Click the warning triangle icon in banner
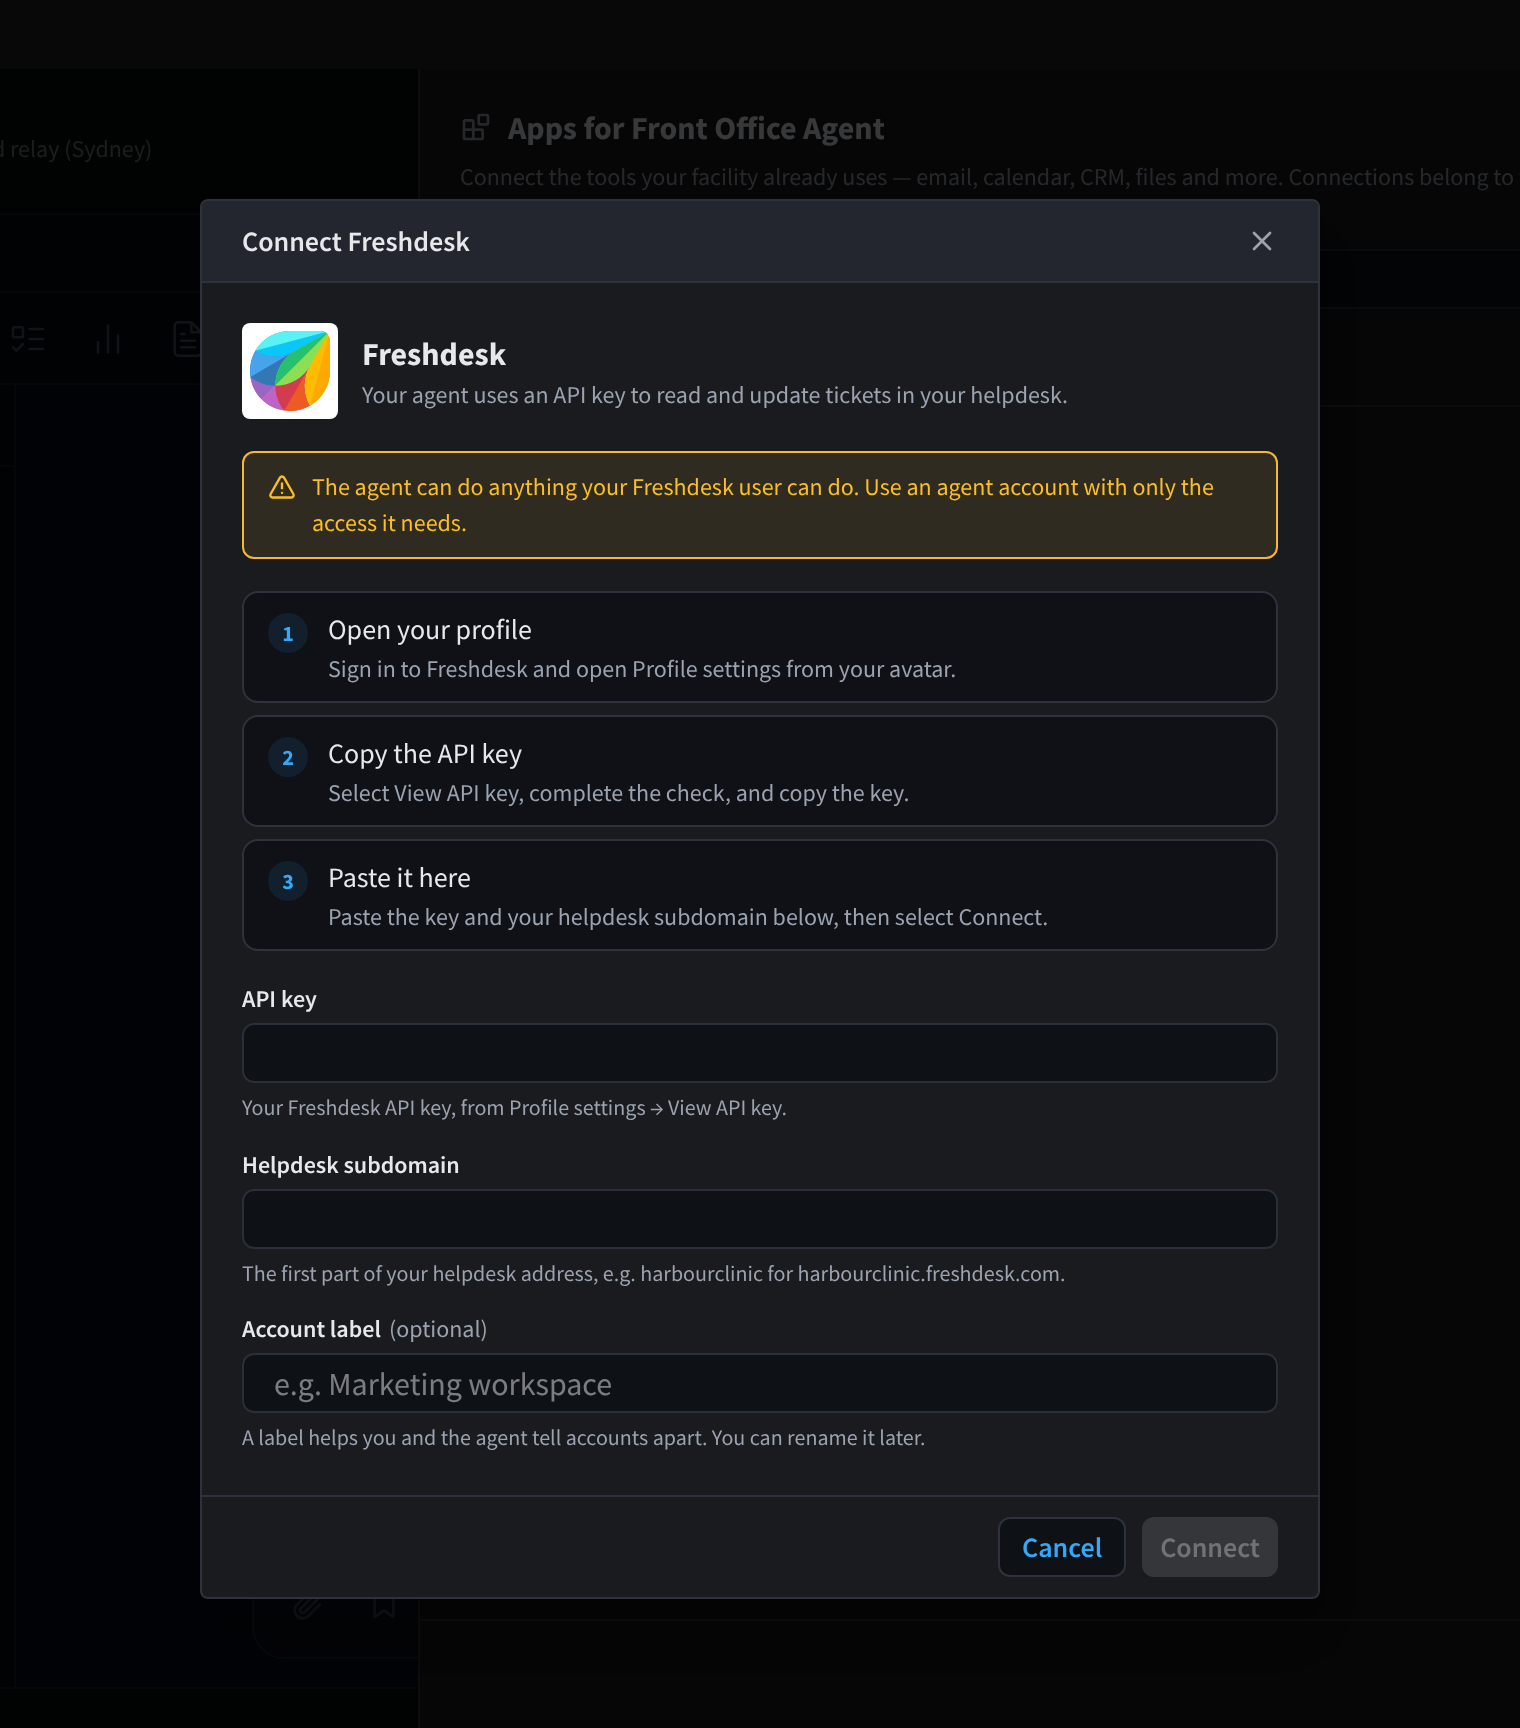 [x=282, y=487]
